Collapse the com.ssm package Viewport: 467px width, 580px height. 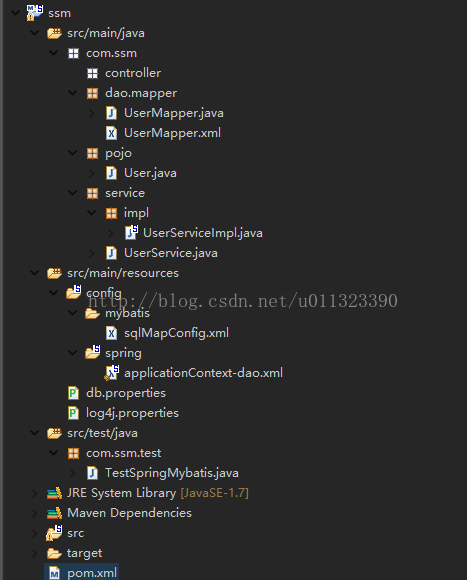54,53
